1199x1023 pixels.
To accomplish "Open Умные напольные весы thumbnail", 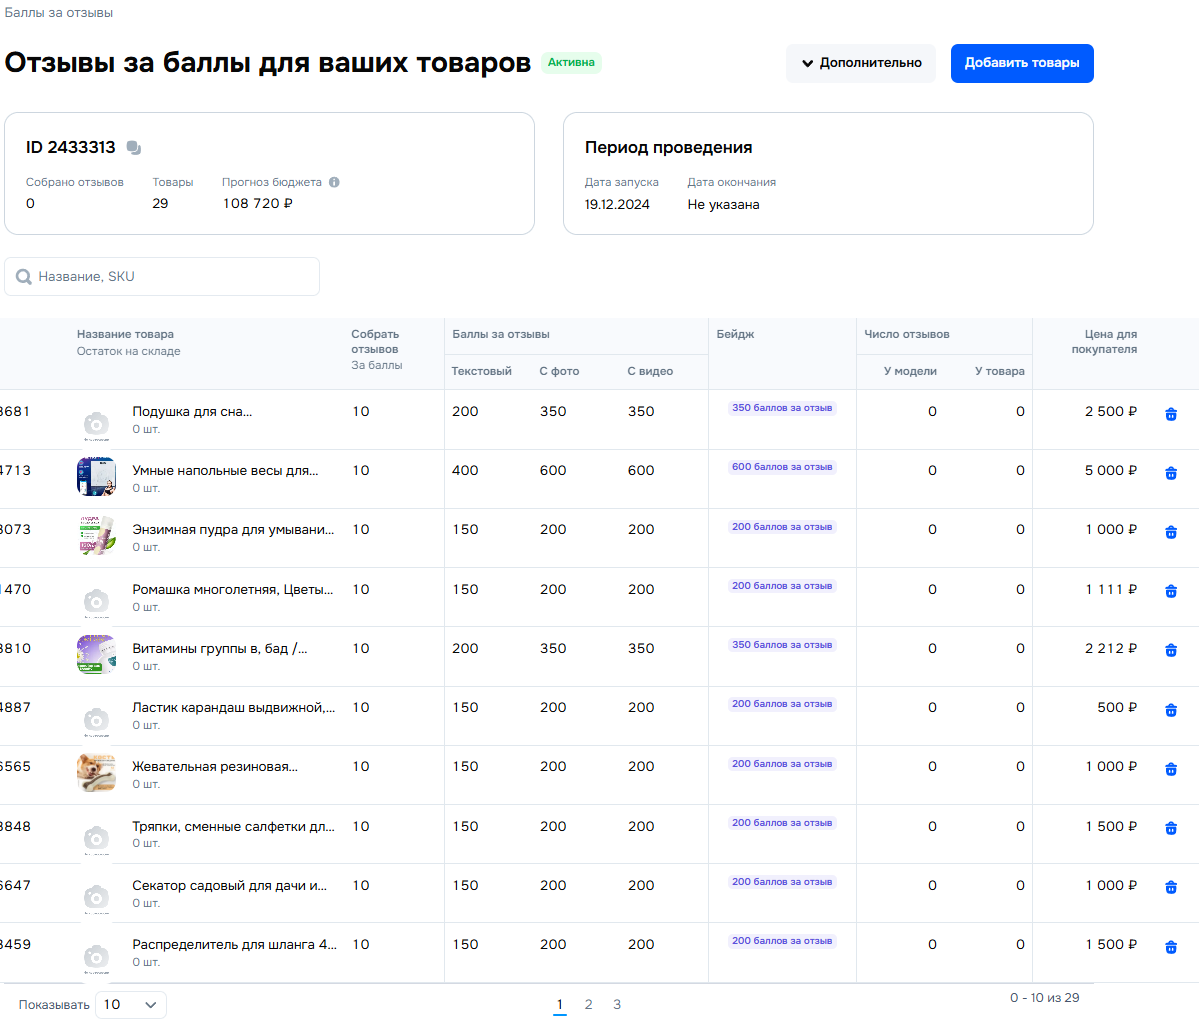I will click(96, 476).
